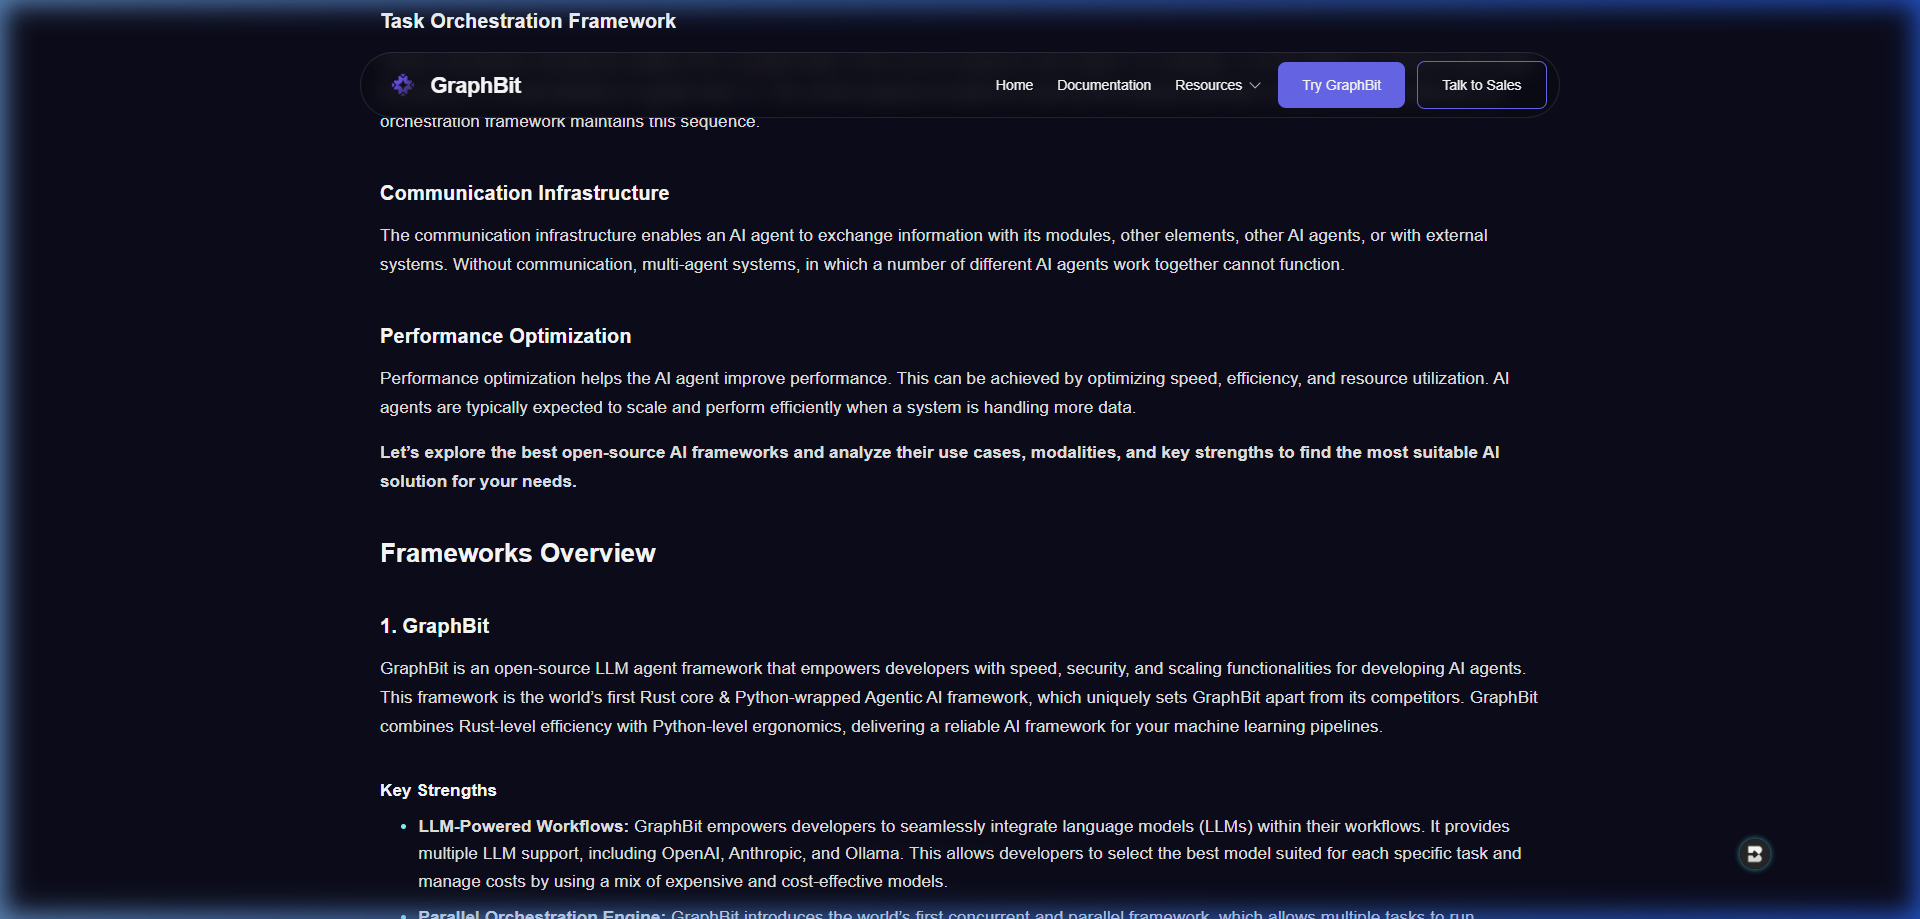This screenshot has height=919, width=1920.
Task: Click the GraphBit brand name link
Action: tap(476, 85)
